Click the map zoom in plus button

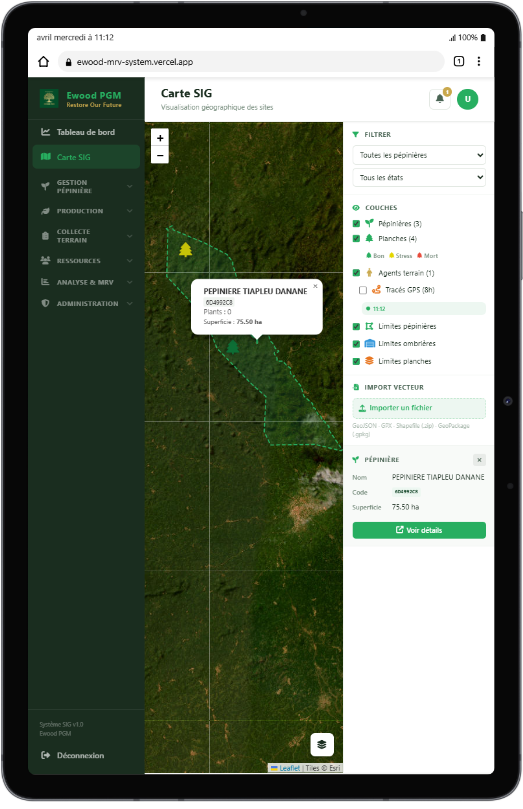[x=160, y=138]
